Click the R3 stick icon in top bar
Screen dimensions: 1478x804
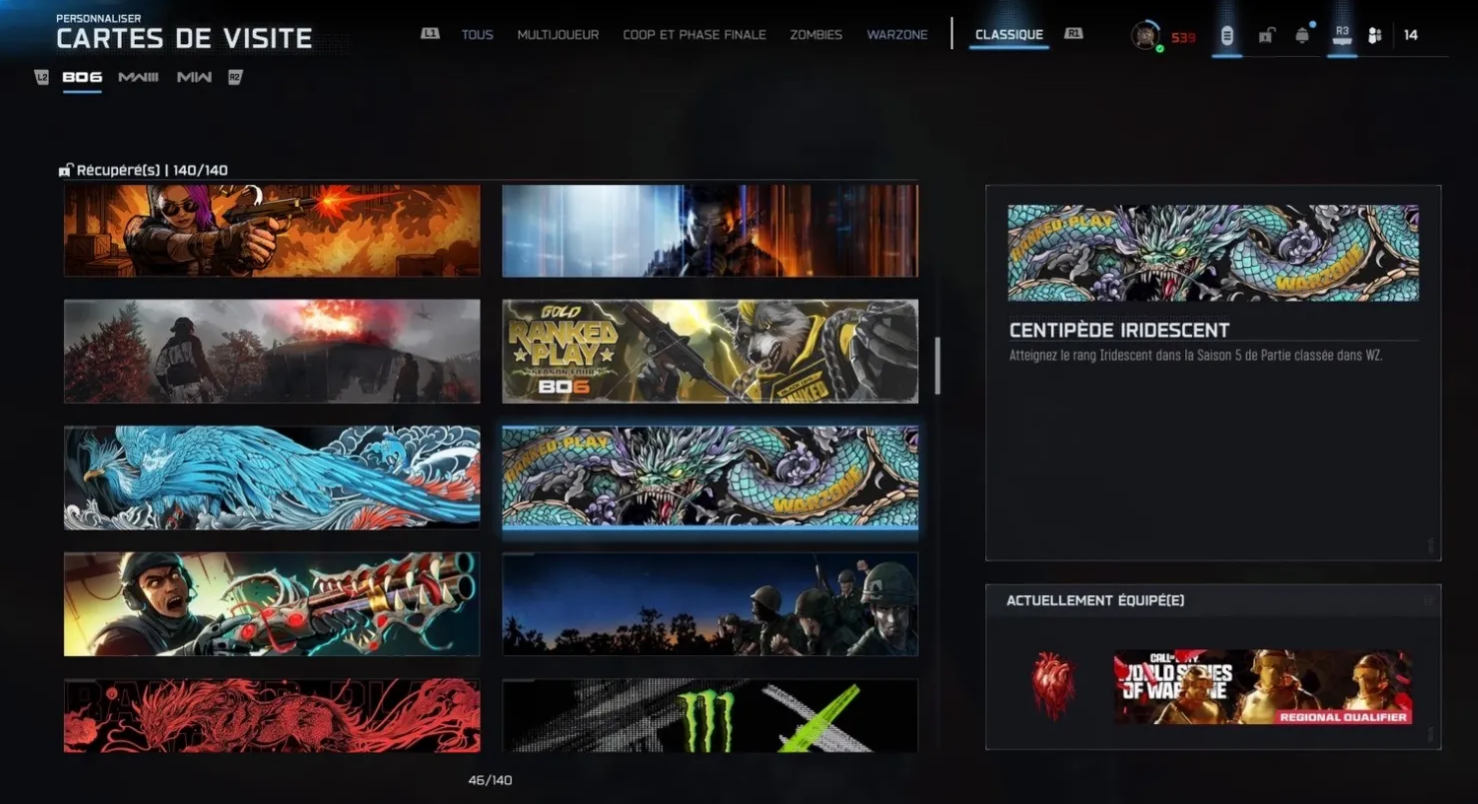coord(1342,35)
